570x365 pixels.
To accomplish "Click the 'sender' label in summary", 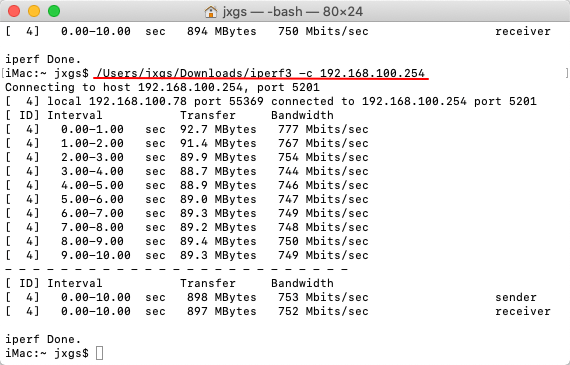I will (x=516, y=297).
